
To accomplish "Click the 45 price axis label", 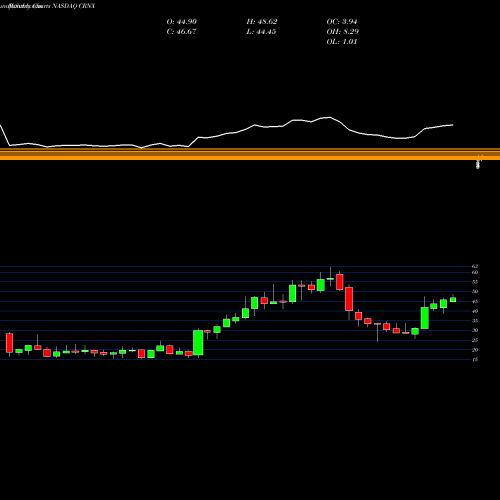I will (x=475, y=301).
